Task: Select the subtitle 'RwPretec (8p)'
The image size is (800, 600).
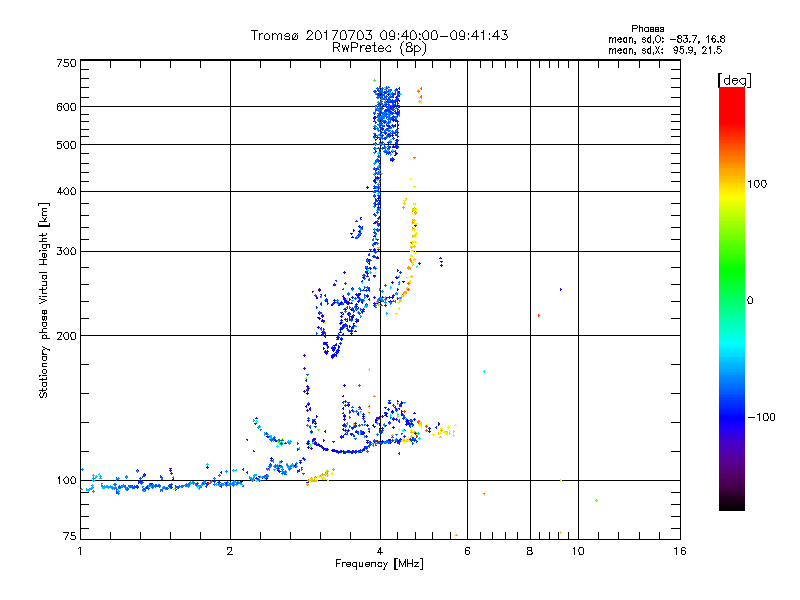Action: (379, 48)
